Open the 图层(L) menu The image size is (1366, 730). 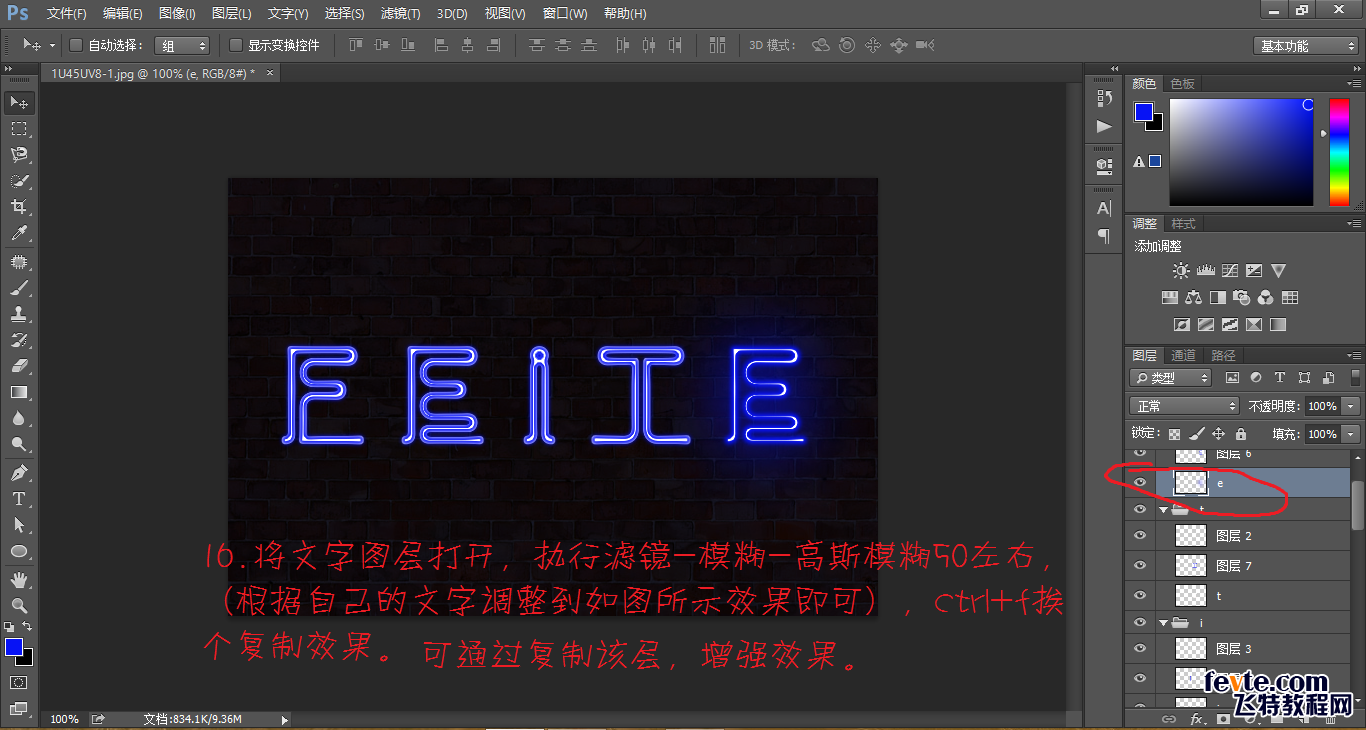click(x=232, y=14)
